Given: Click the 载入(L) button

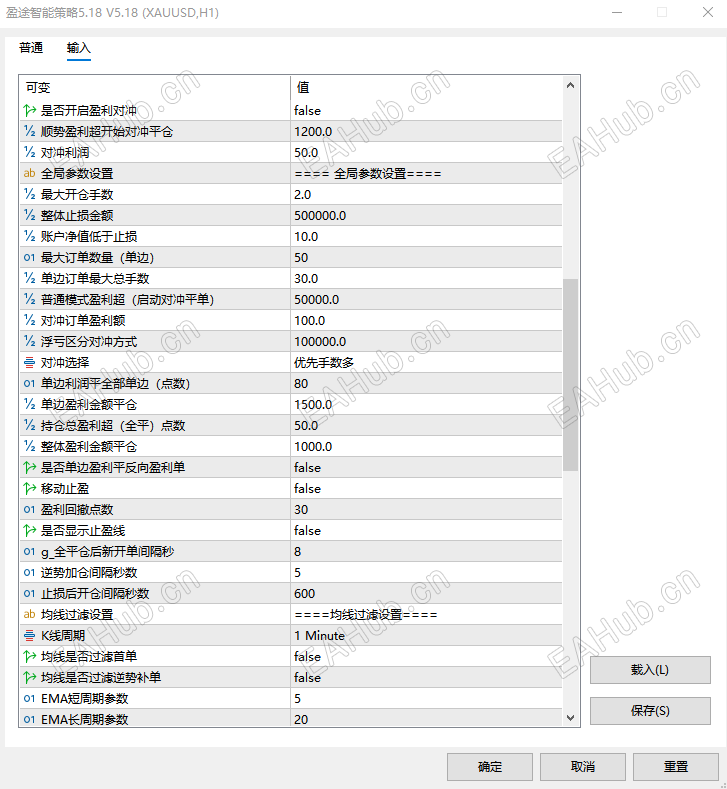Looking at the screenshot, I should click(650, 670).
